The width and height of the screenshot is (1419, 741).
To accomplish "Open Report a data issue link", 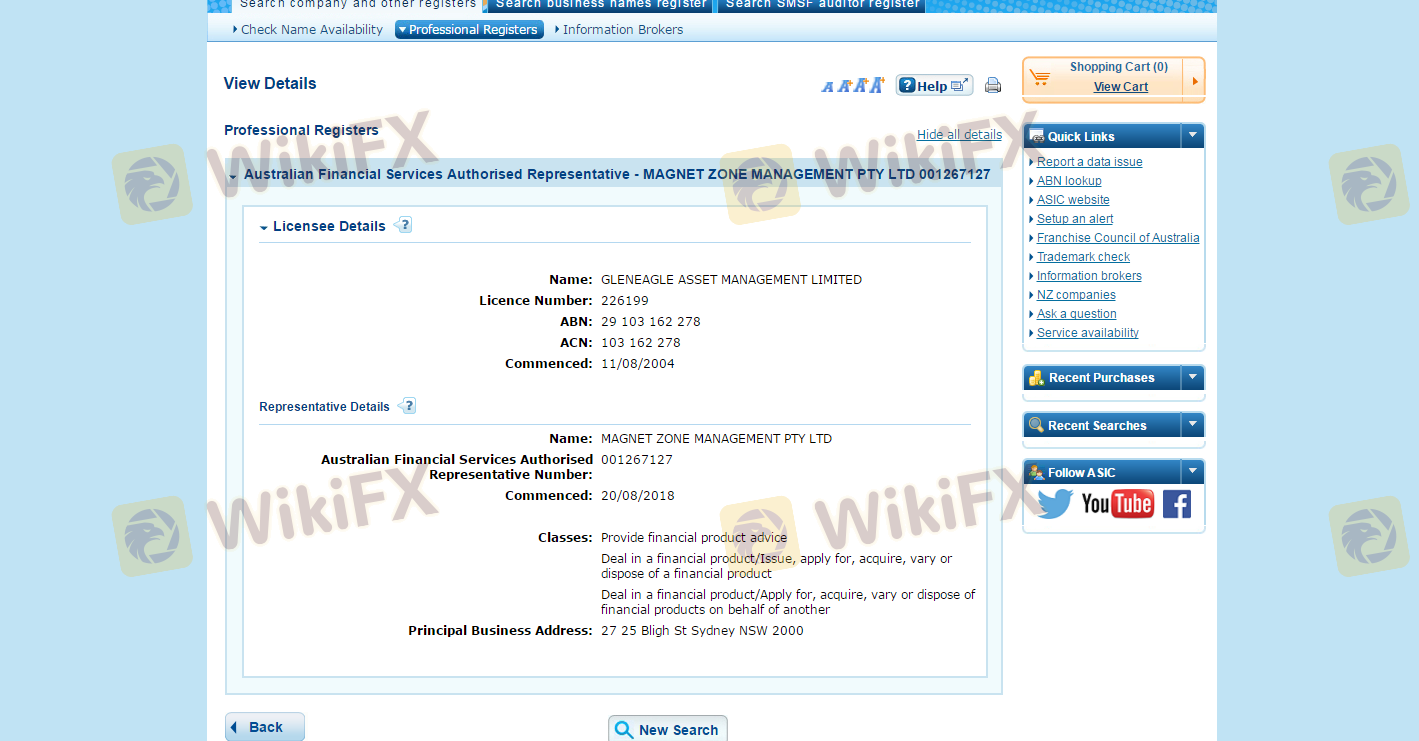I will tap(1089, 162).
